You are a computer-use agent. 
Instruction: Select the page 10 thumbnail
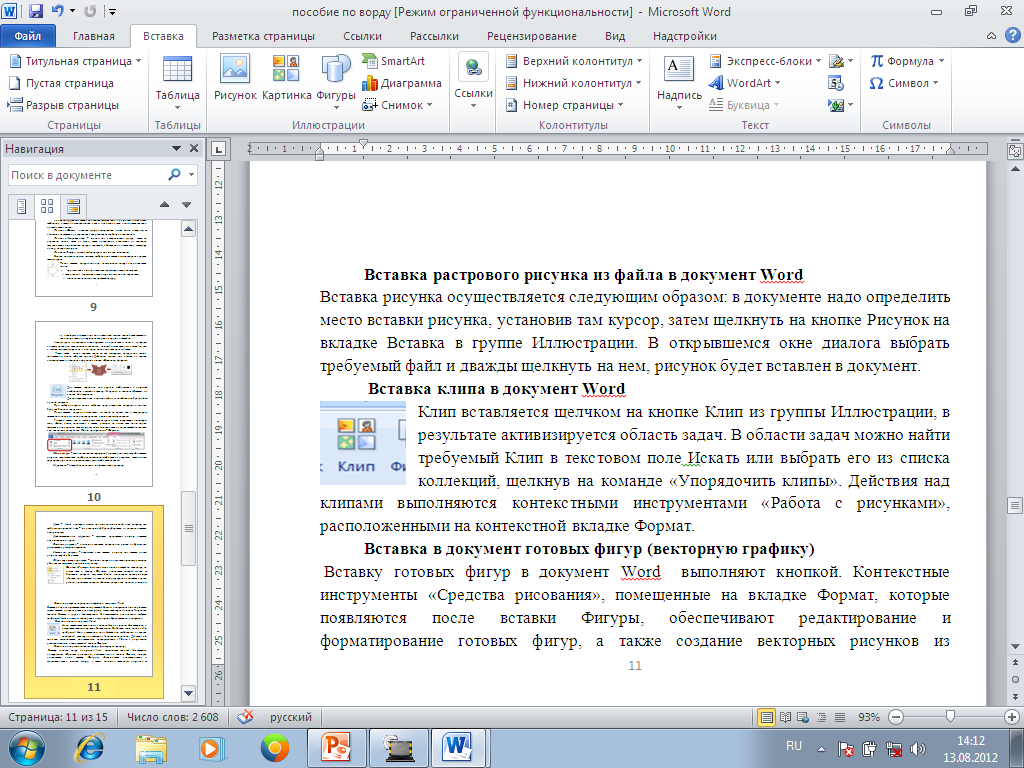pyautogui.click(x=93, y=404)
